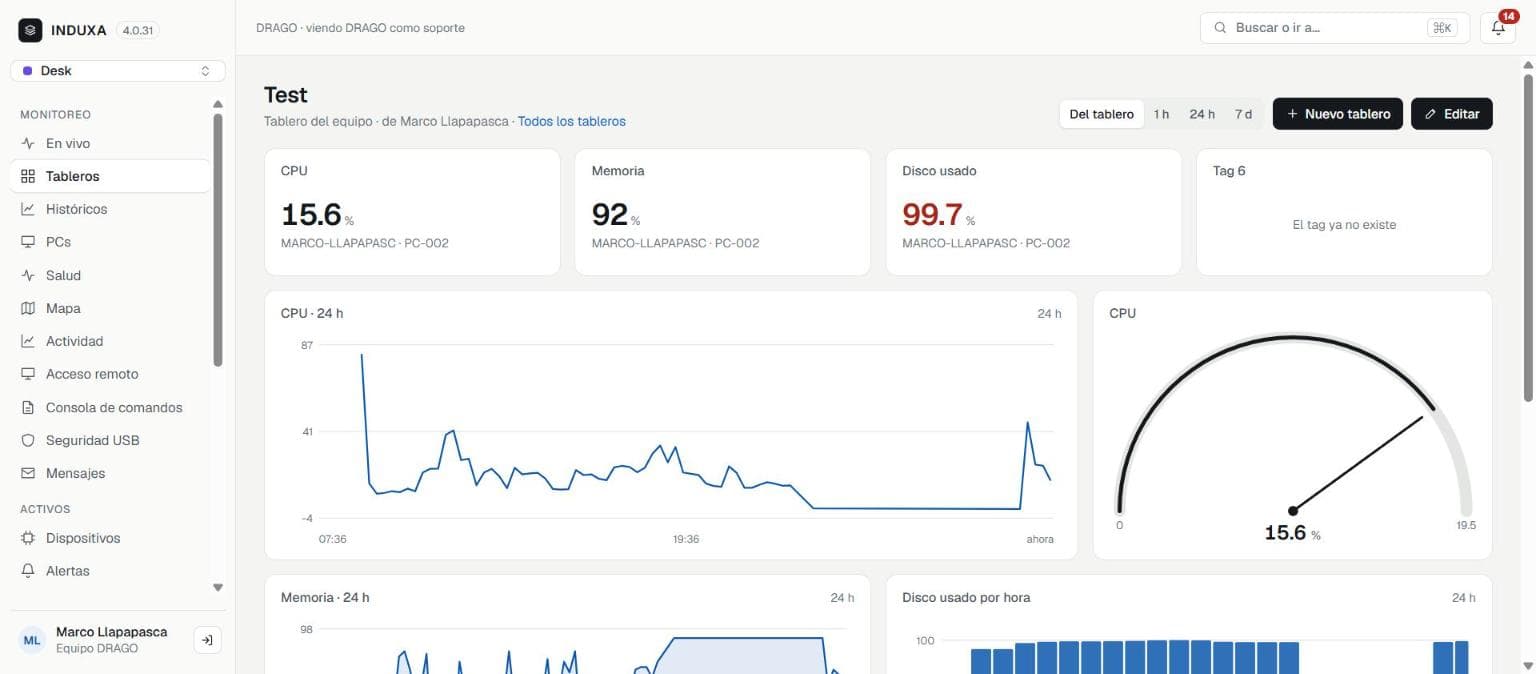Click the CPU 15.6 % stat card
Screen dimensions: 1536x674
(412, 212)
